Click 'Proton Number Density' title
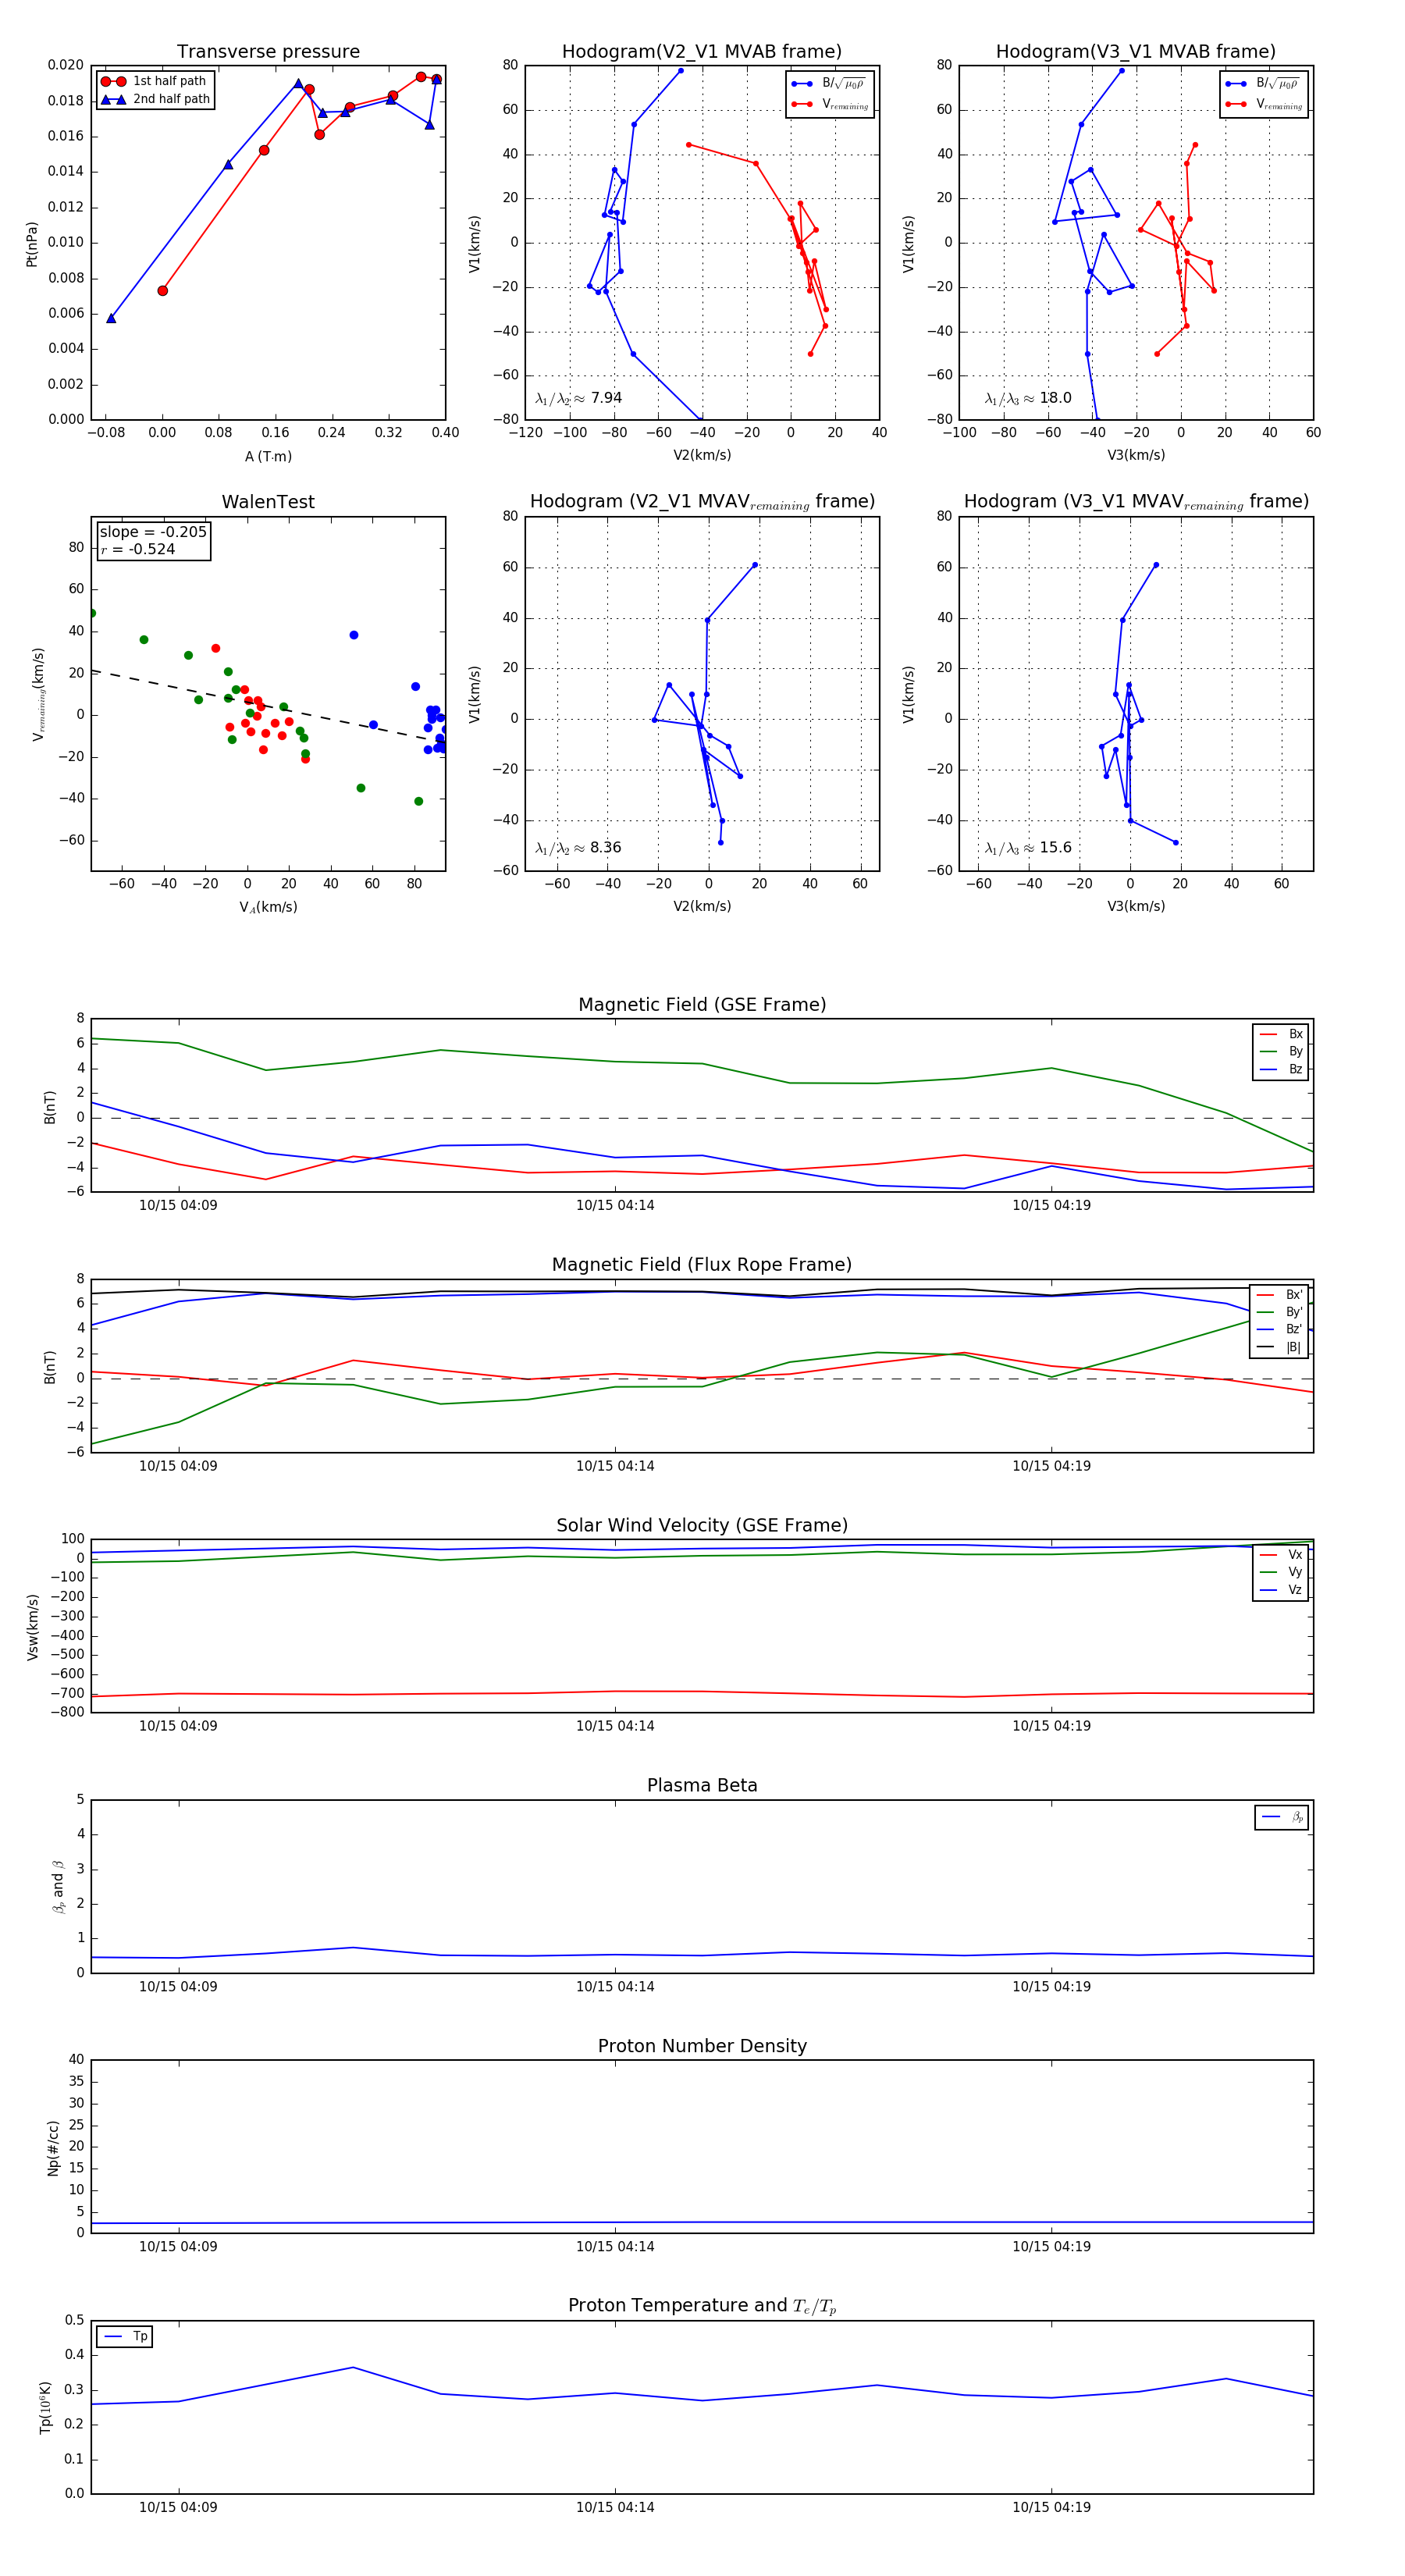This screenshot has width=1405, height=2576. tap(702, 2046)
